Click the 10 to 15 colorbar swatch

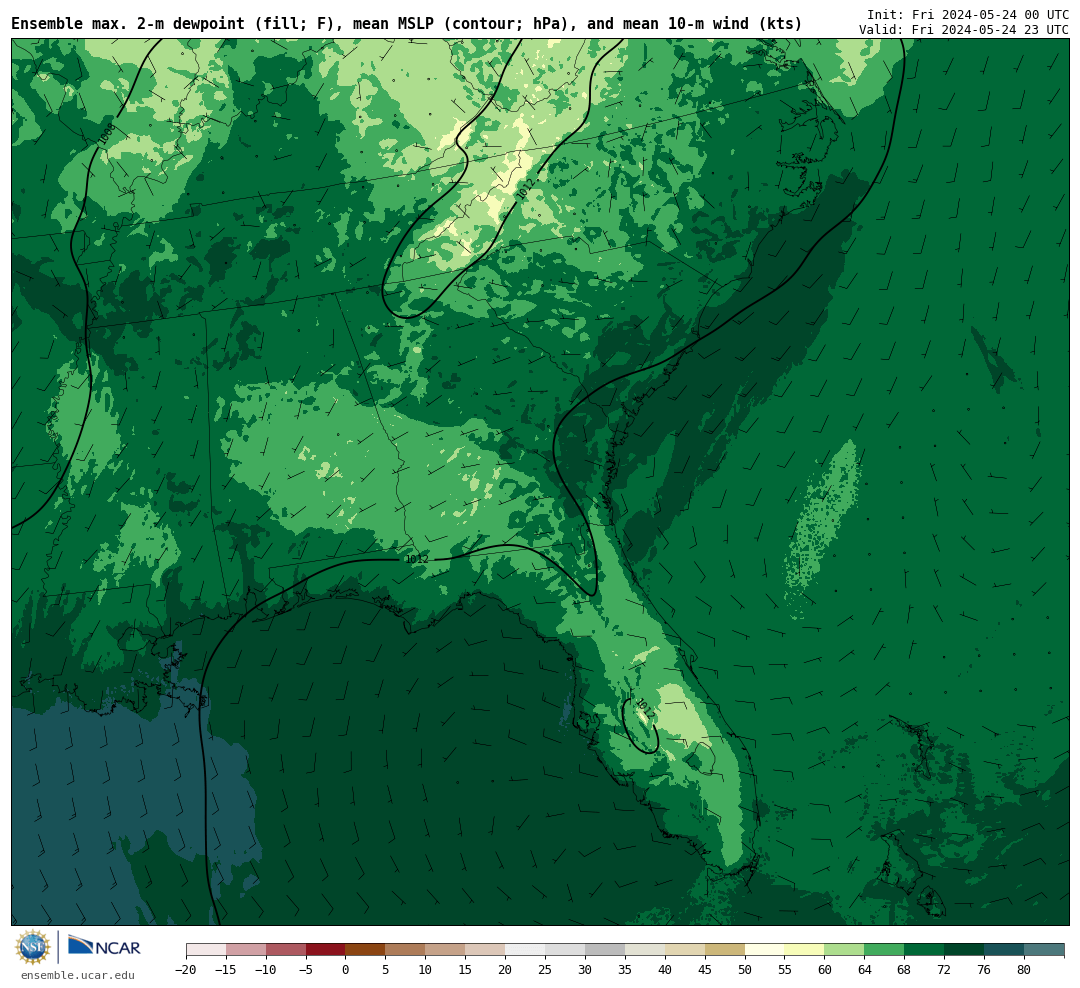(x=445, y=949)
